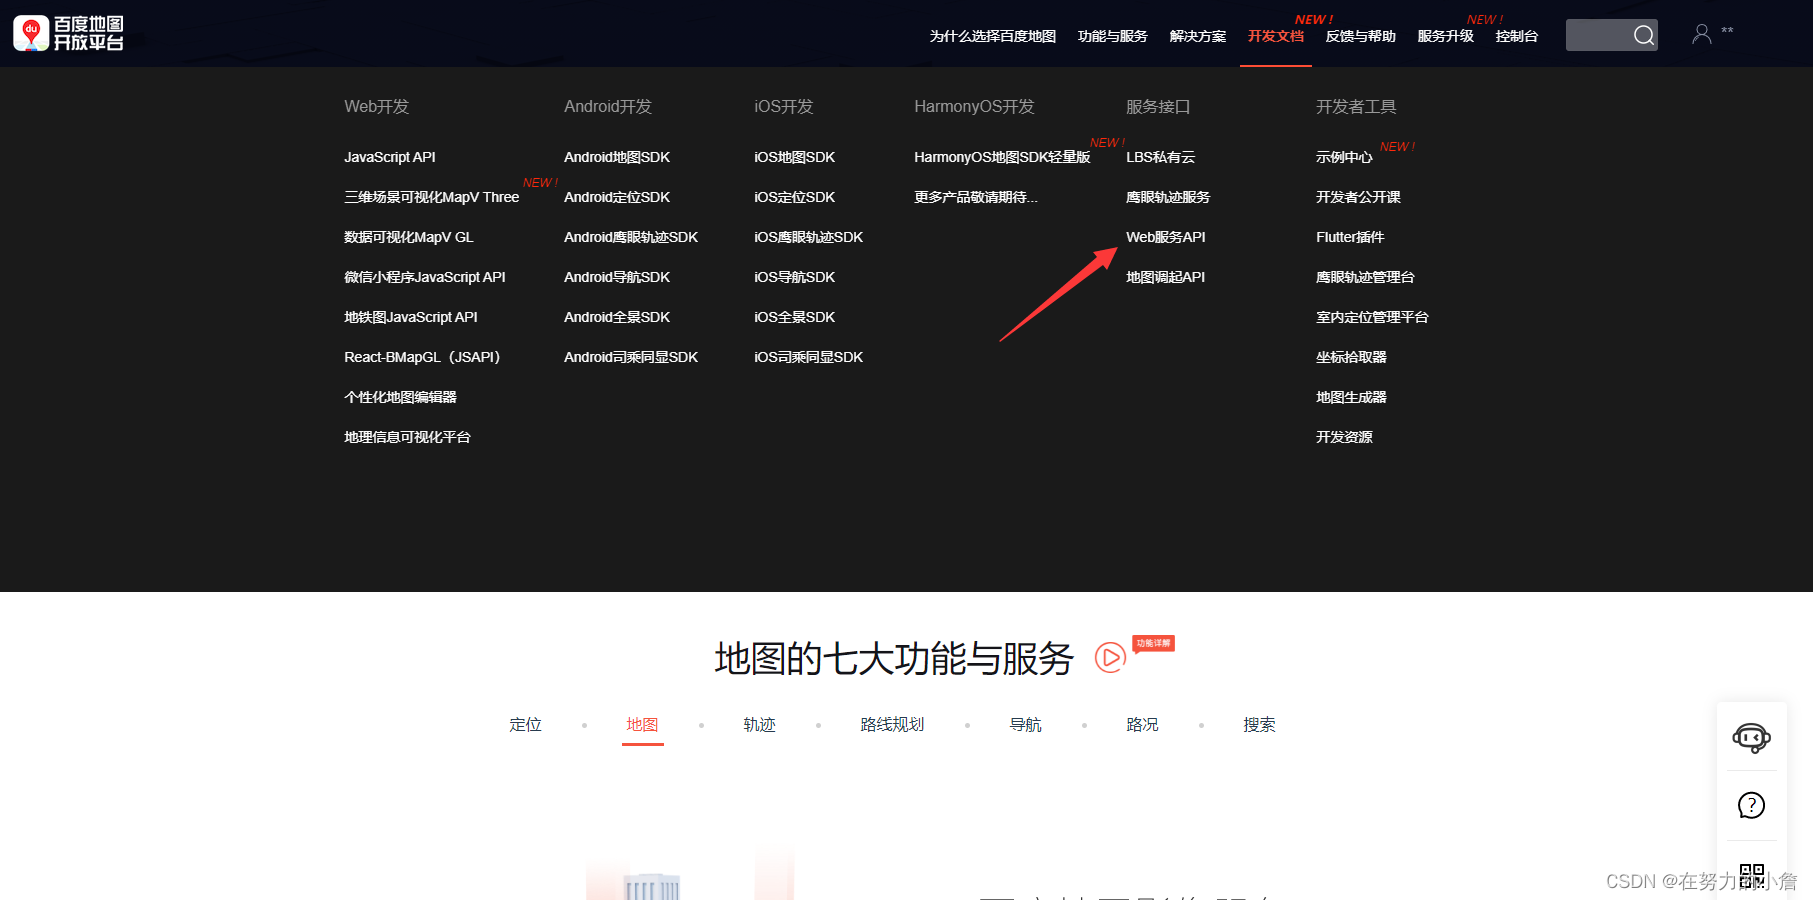Open iOS导航SDK link
Image resolution: width=1813 pixels, height=900 pixels.
(794, 277)
